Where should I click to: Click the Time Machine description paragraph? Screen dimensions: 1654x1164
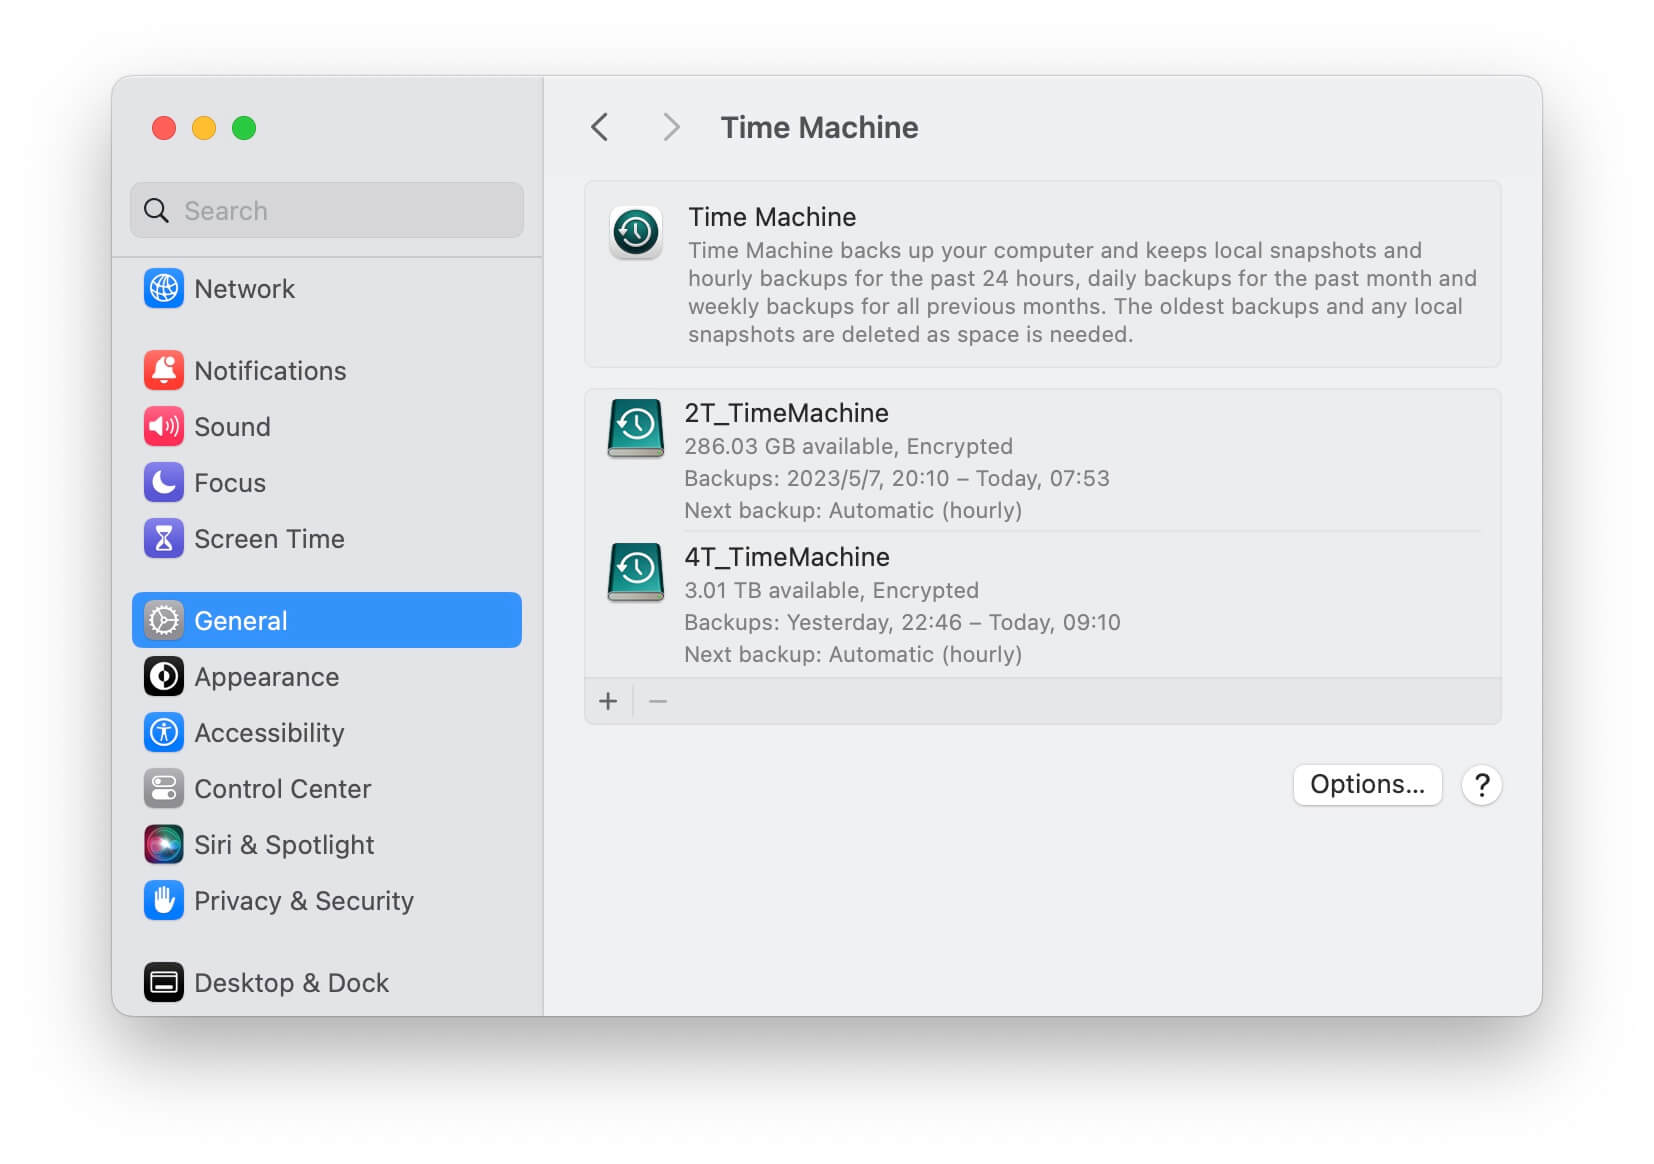(1082, 293)
